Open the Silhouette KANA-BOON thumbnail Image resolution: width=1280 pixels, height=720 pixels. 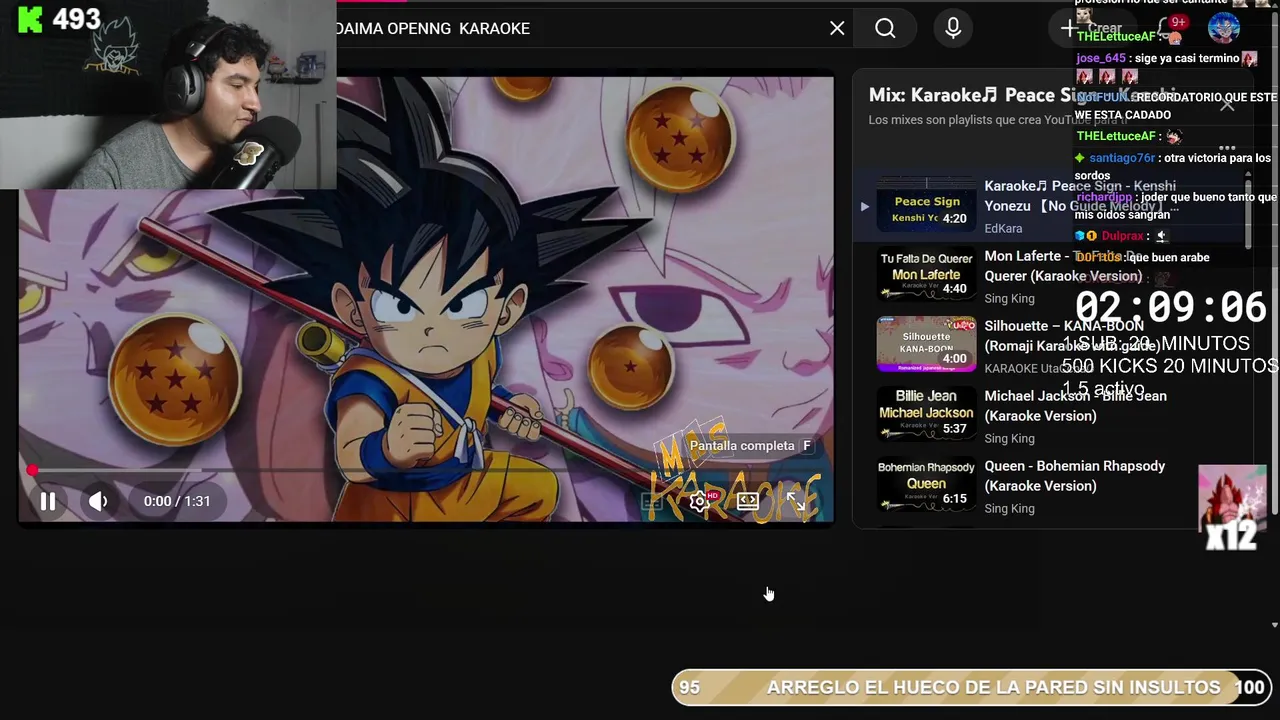point(926,344)
